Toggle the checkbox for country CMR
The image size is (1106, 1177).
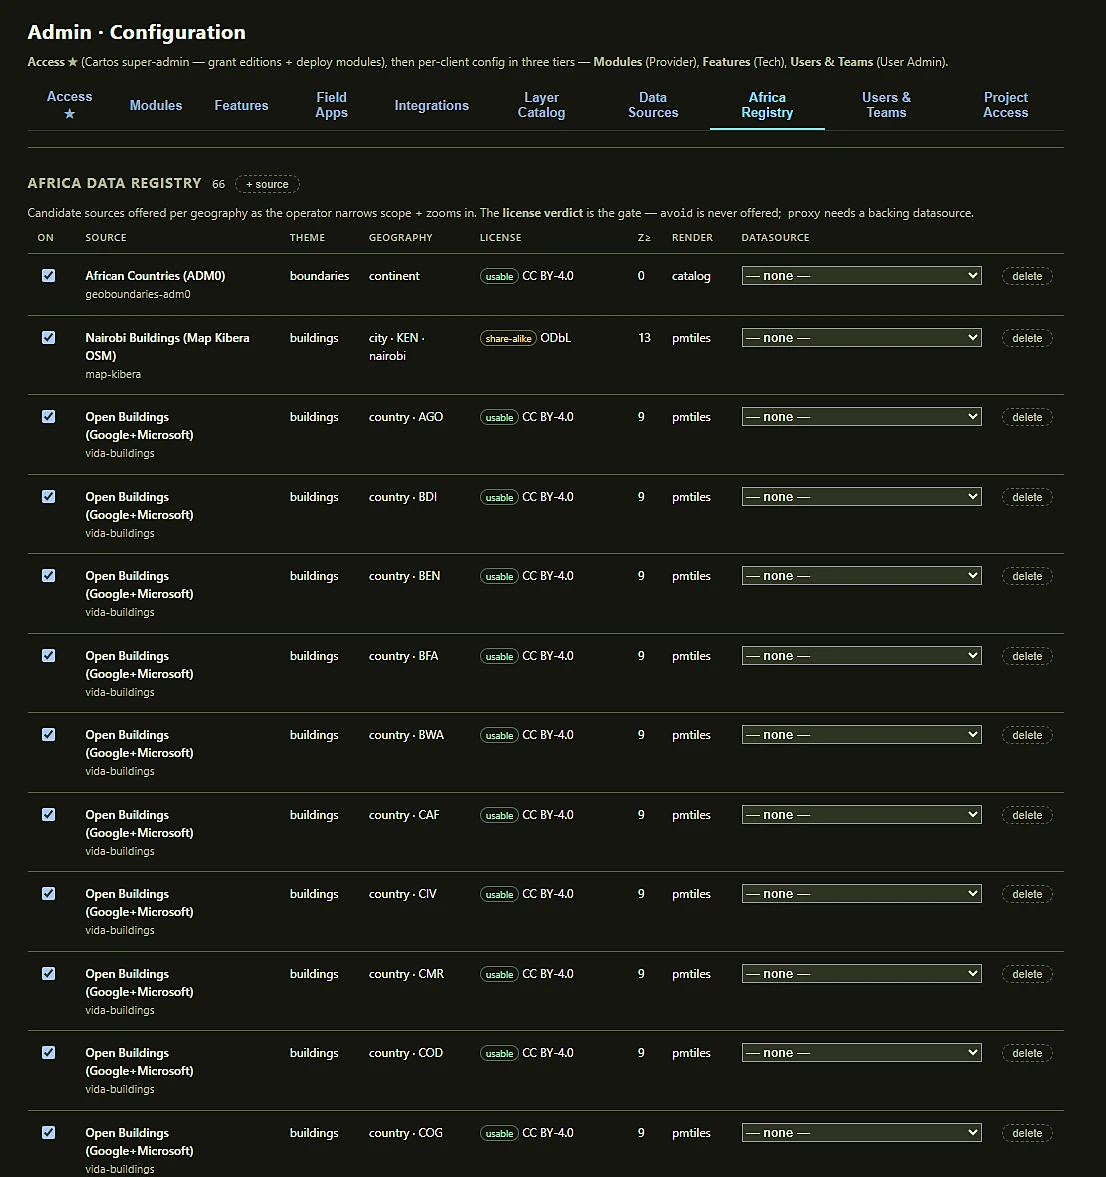(x=49, y=974)
